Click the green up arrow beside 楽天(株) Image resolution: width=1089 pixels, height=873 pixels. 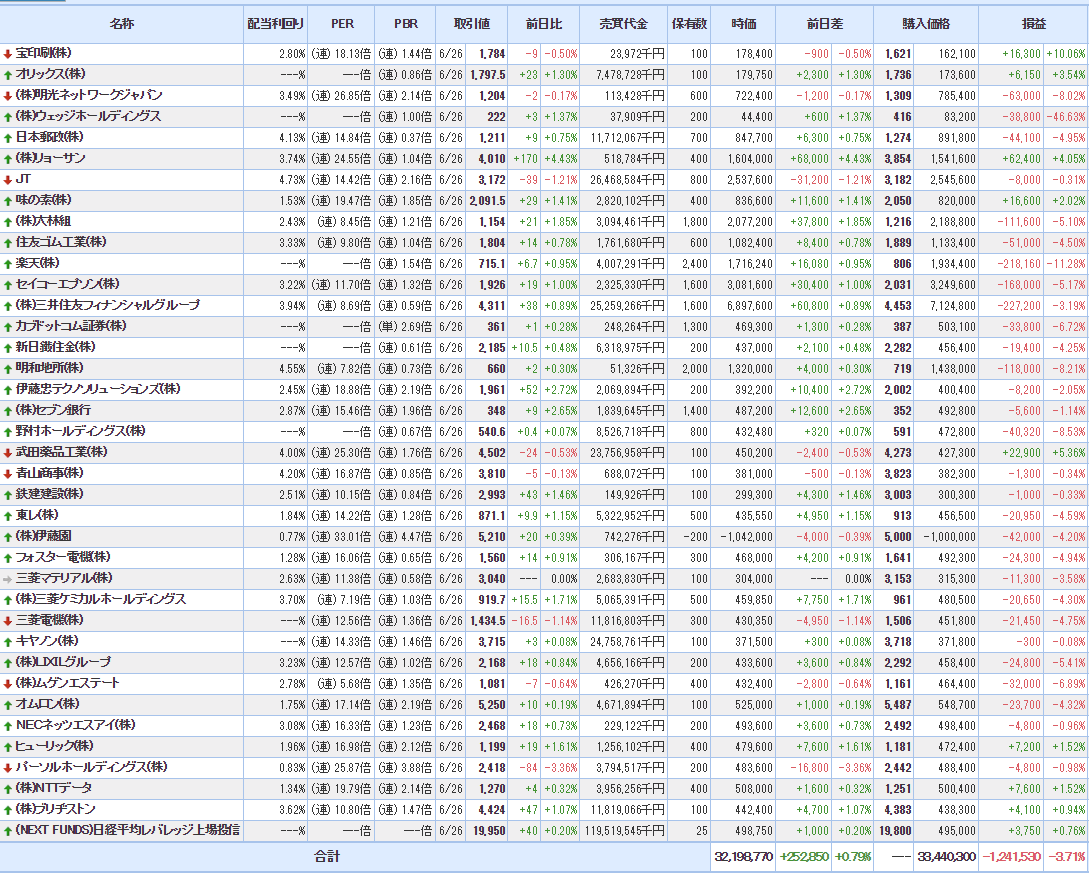coord(8,263)
